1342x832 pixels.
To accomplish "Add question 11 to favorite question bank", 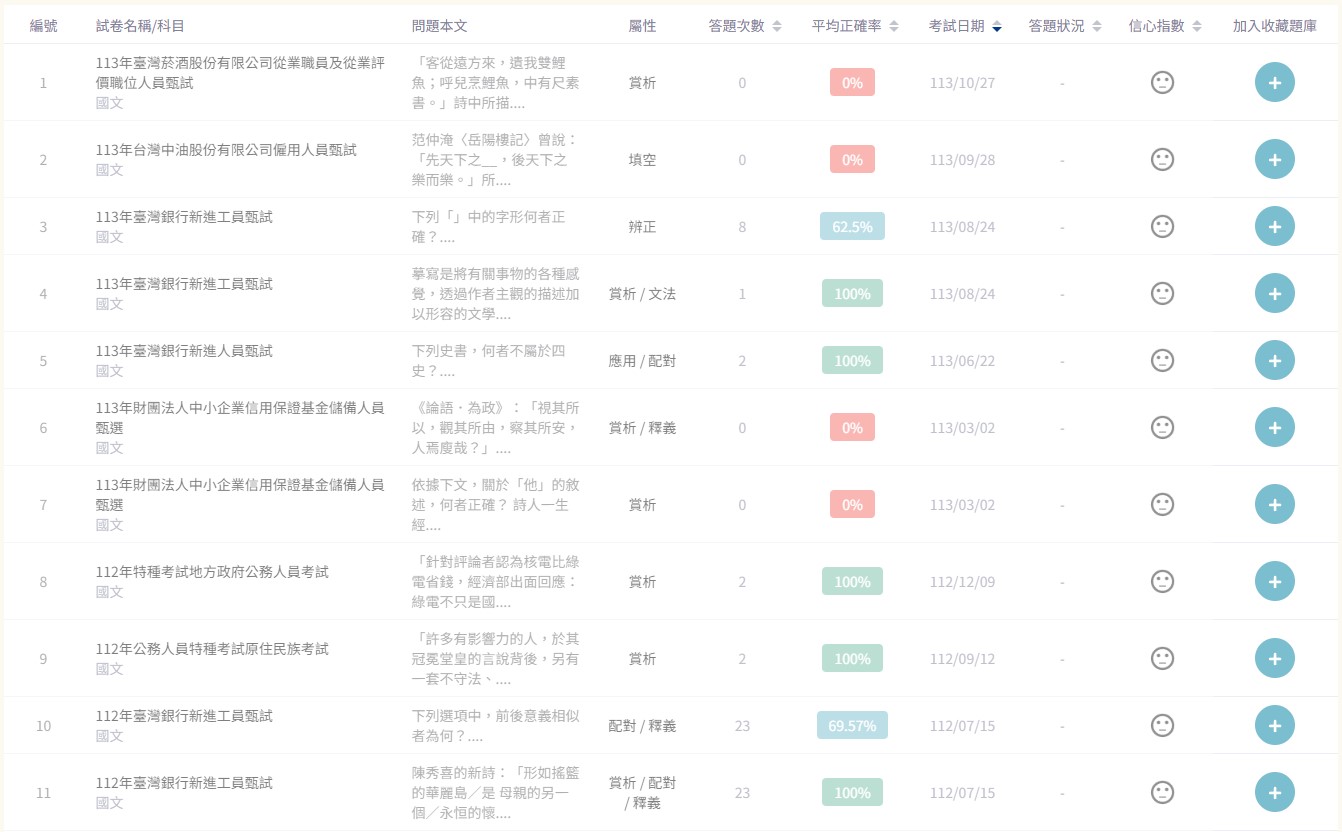I will (1274, 793).
